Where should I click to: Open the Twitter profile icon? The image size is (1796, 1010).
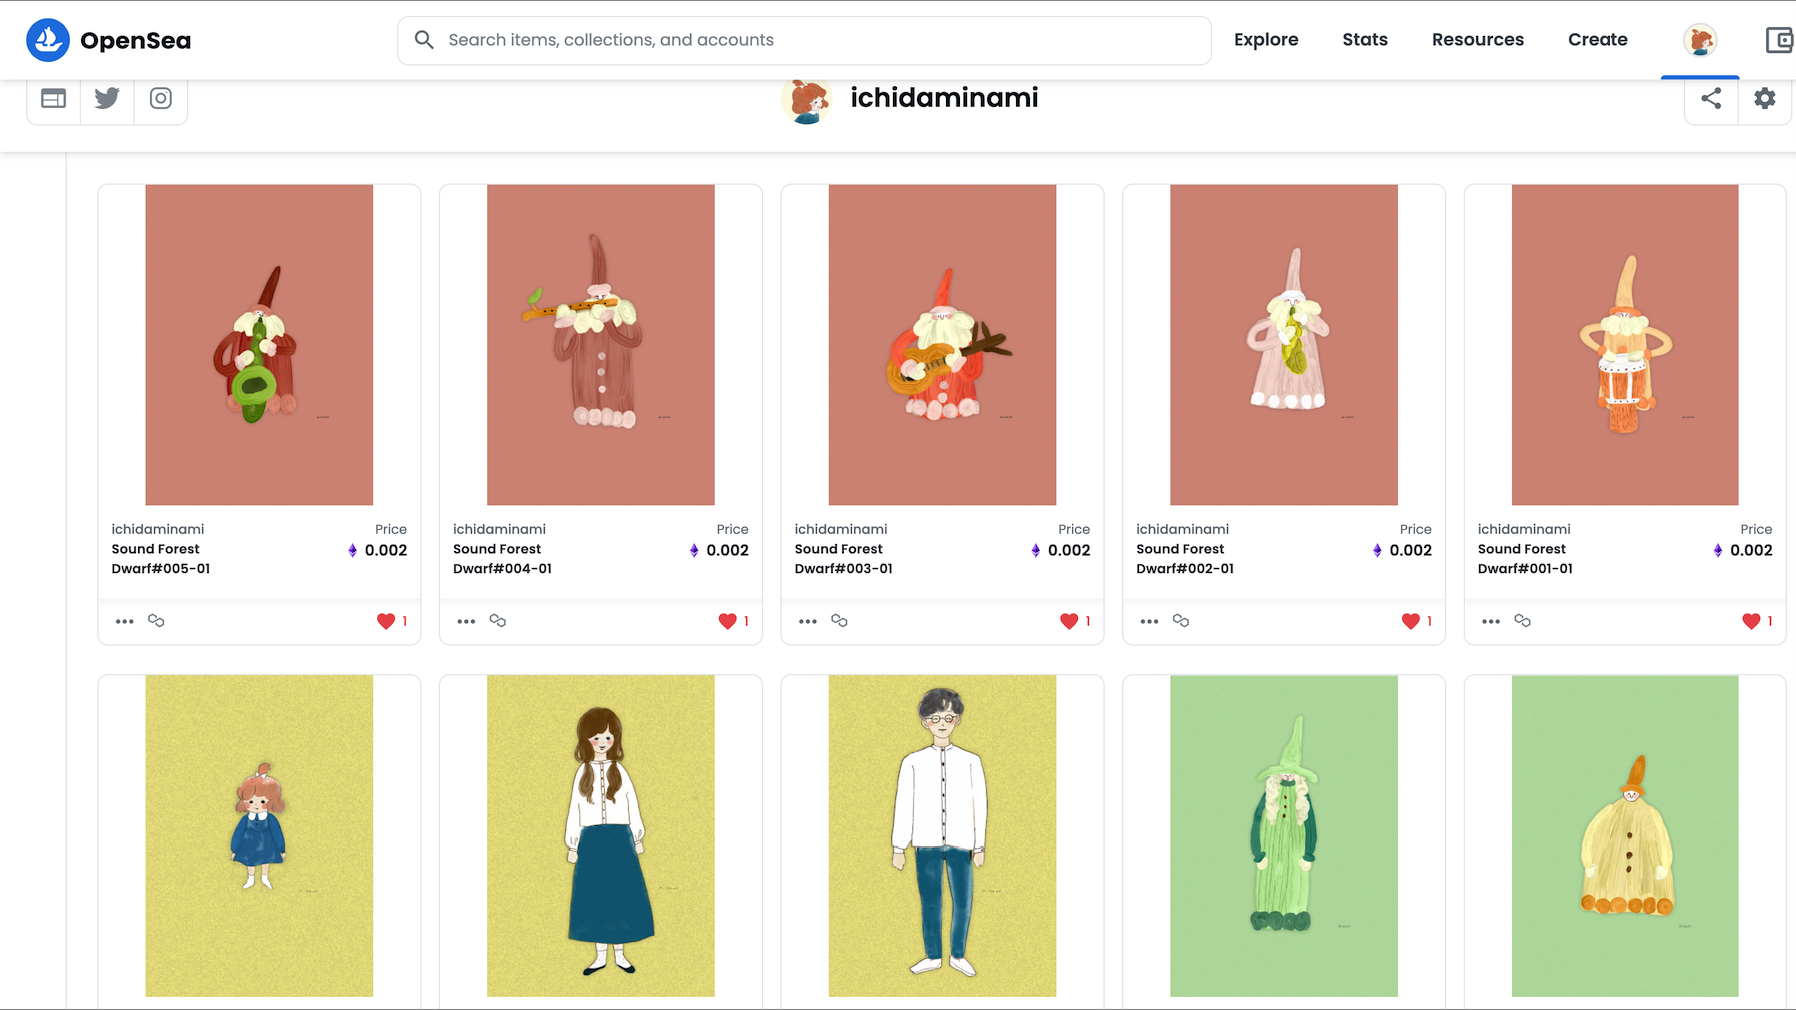click(107, 98)
